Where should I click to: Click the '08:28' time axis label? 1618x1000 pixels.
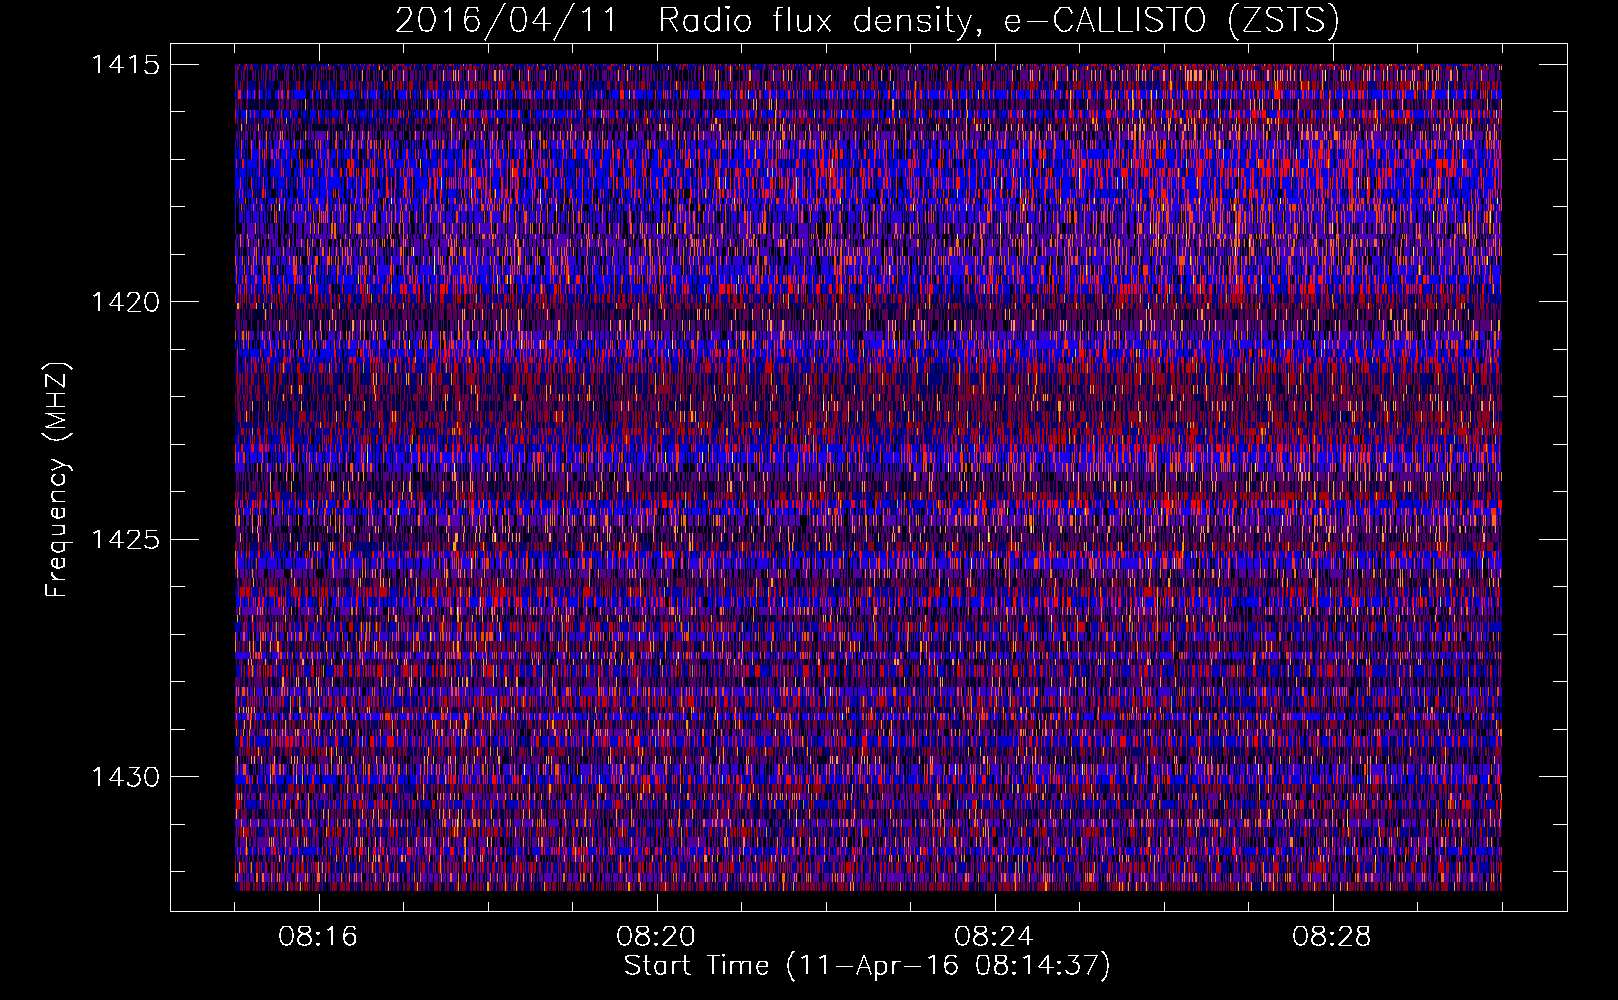[1332, 937]
